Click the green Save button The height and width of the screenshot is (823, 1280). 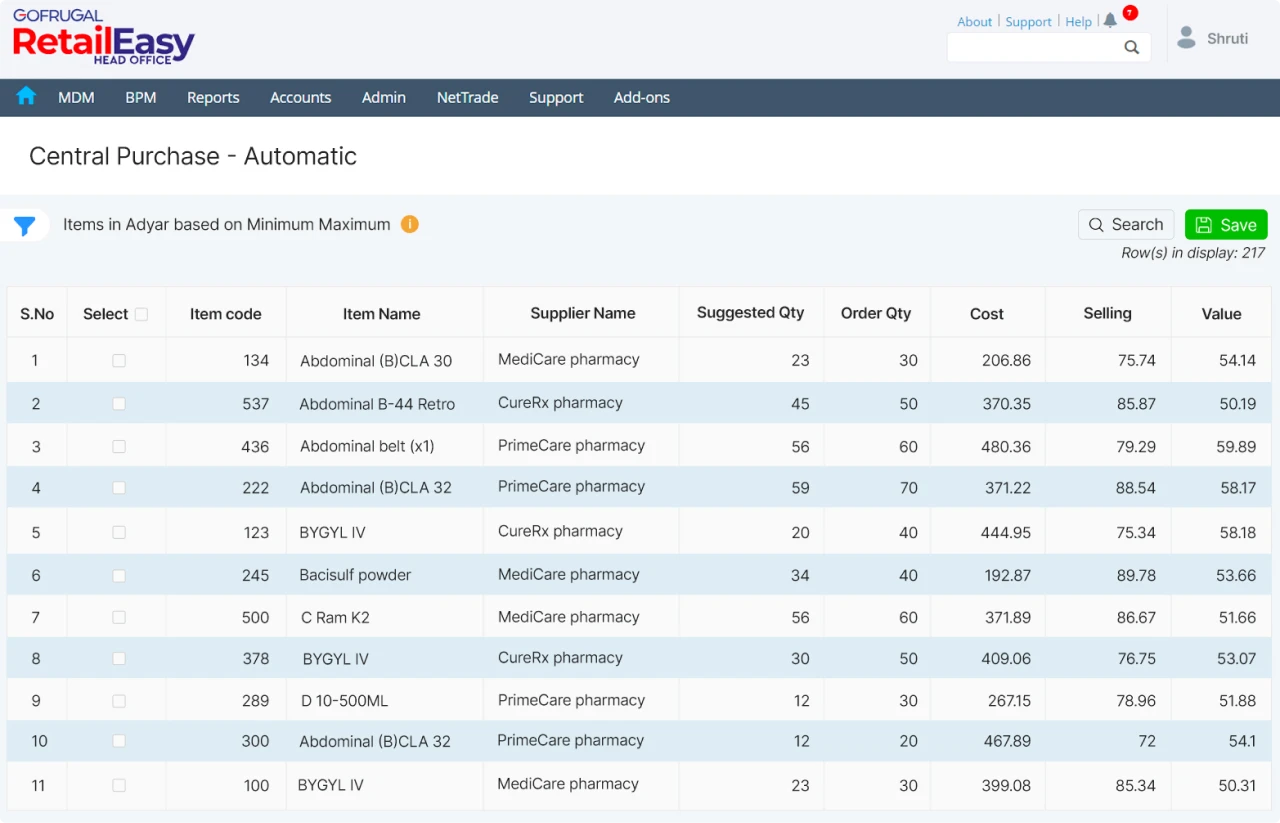tap(1226, 224)
